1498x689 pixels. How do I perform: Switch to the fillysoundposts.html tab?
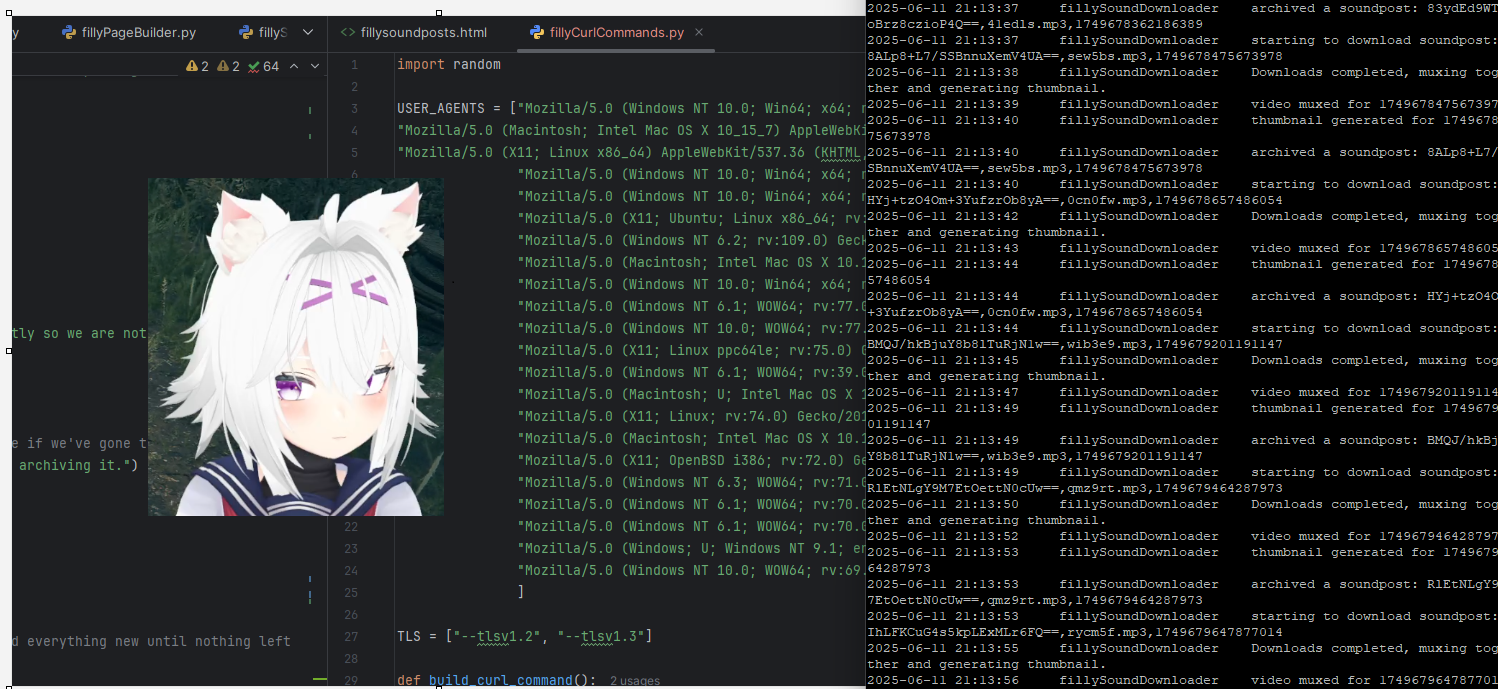(414, 32)
